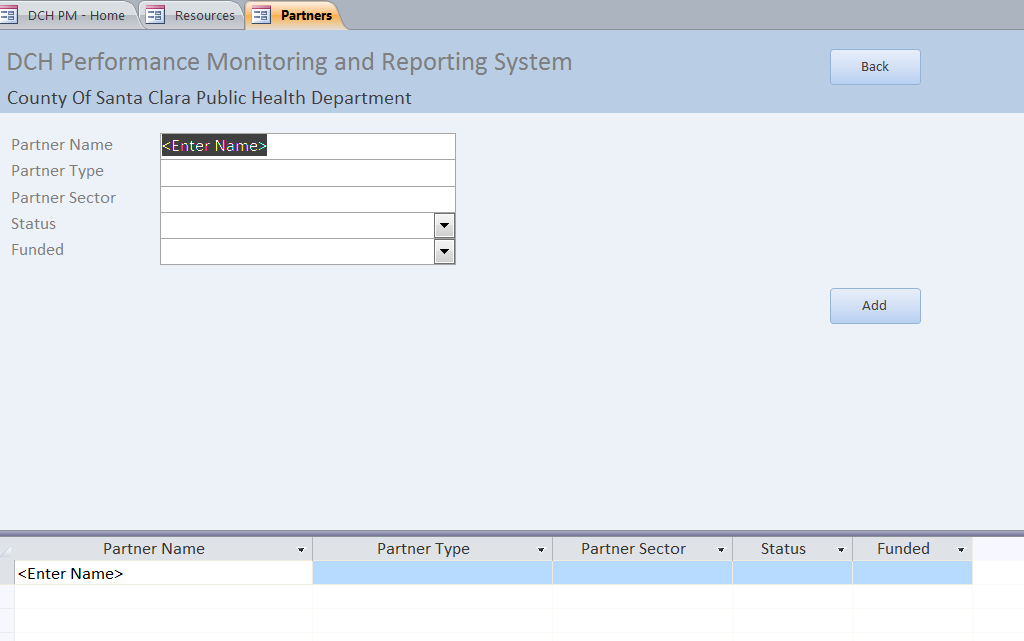This screenshot has width=1024, height=641.
Task: Click the select-all corner of the datasheet
Action: pos(7,549)
